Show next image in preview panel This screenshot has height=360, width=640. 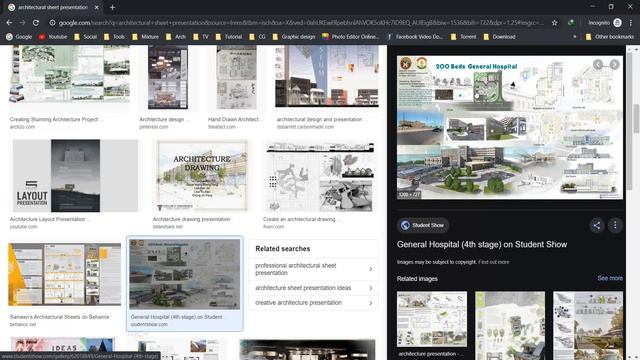(614, 64)
